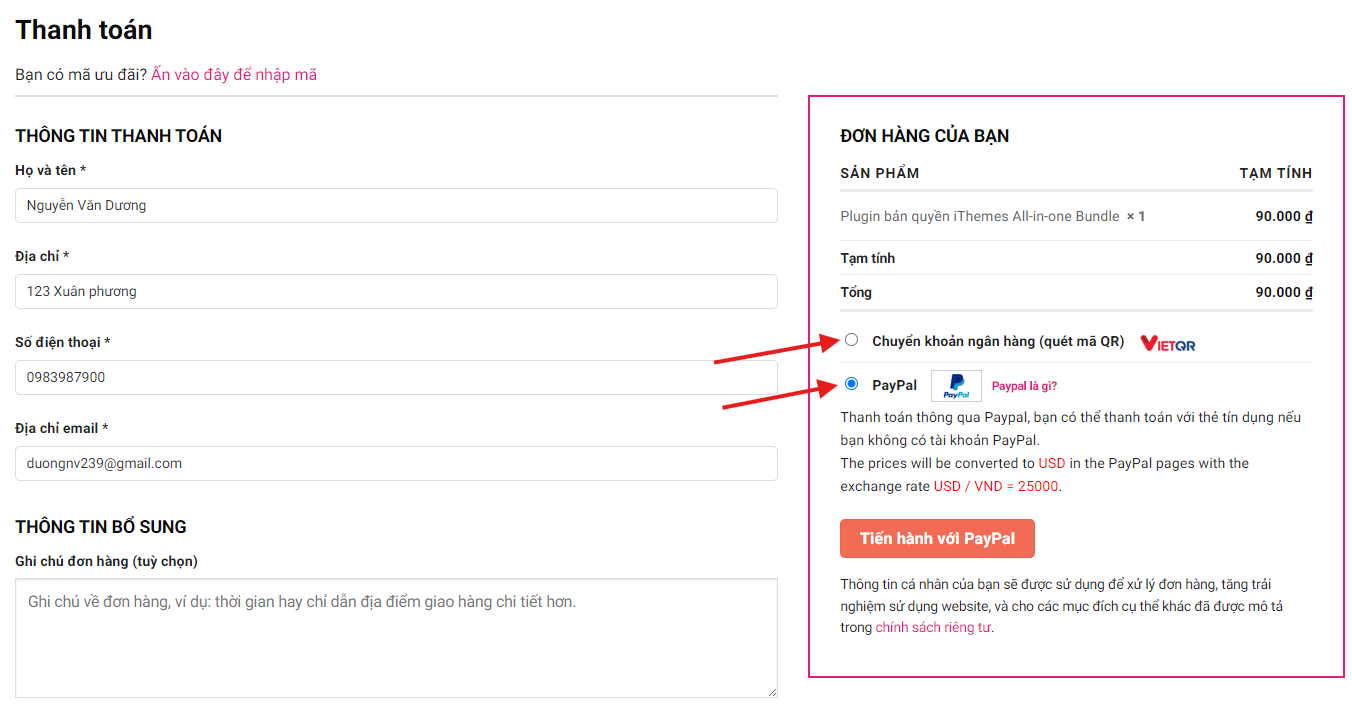
Task: Click into the phone number field
Action: [396, 378]
